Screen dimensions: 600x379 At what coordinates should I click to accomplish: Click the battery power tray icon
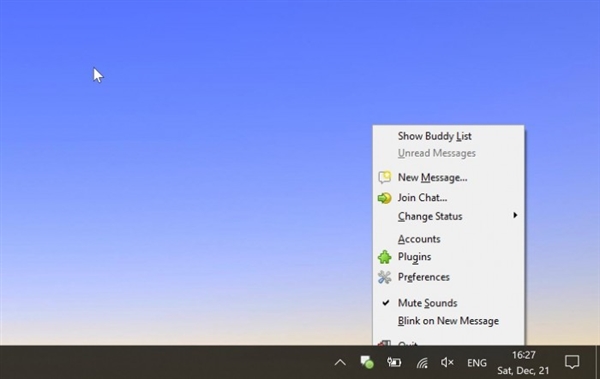click(394, 362)
